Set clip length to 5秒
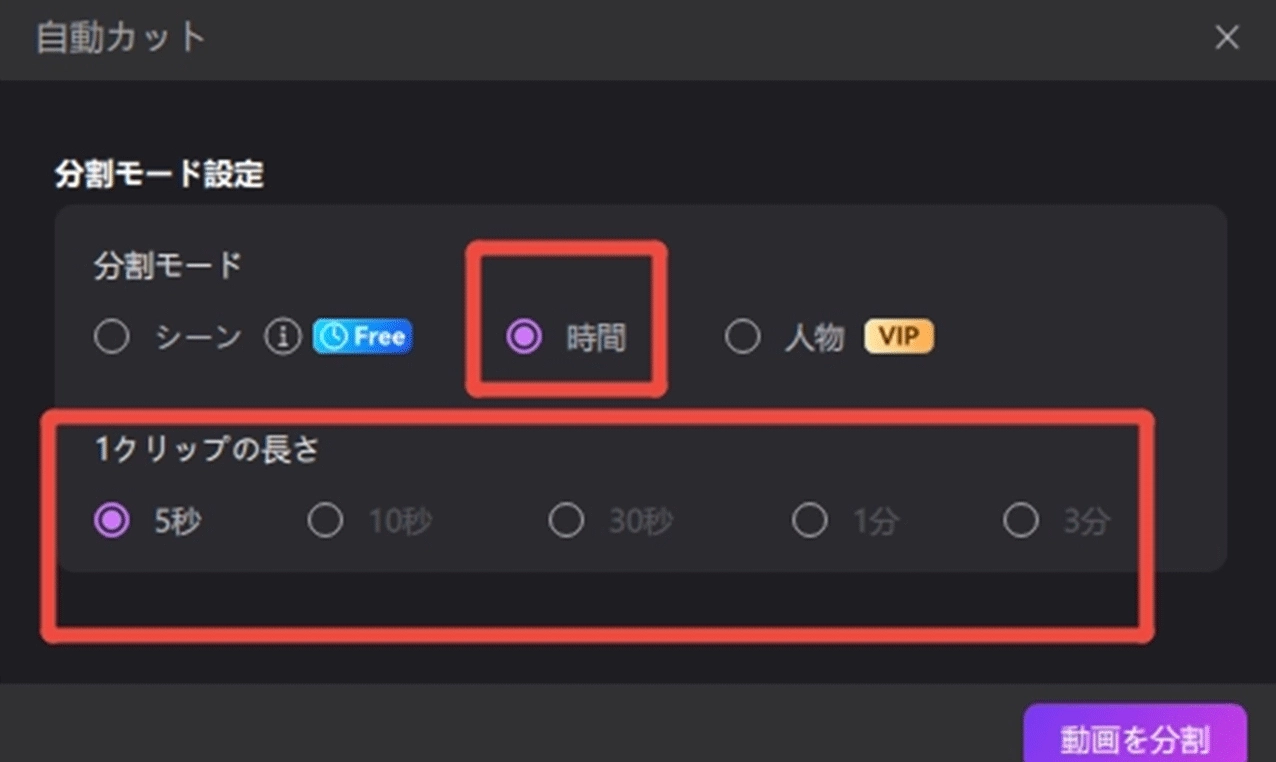 coord(111,520)
